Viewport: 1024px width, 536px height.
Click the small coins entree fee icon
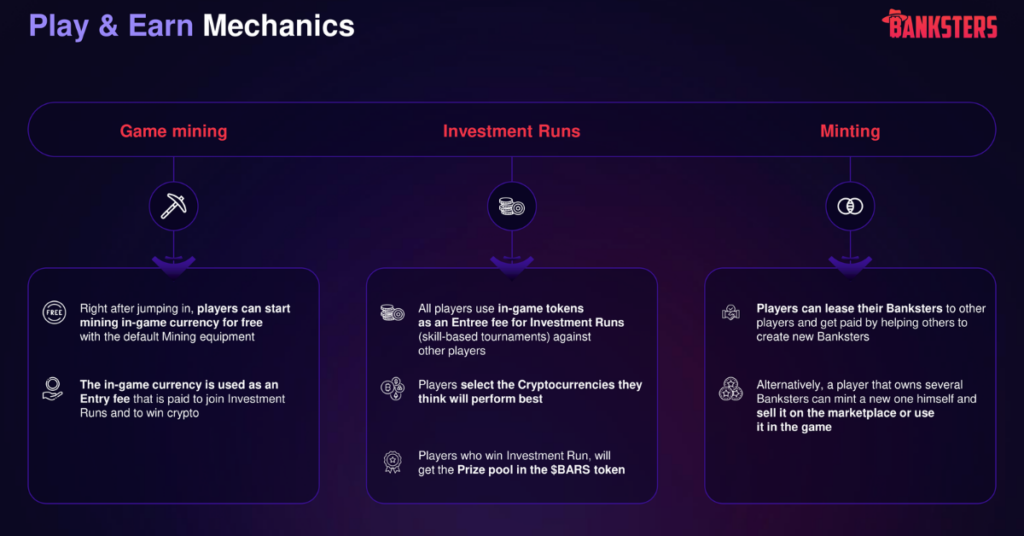(x=392, y=313)
